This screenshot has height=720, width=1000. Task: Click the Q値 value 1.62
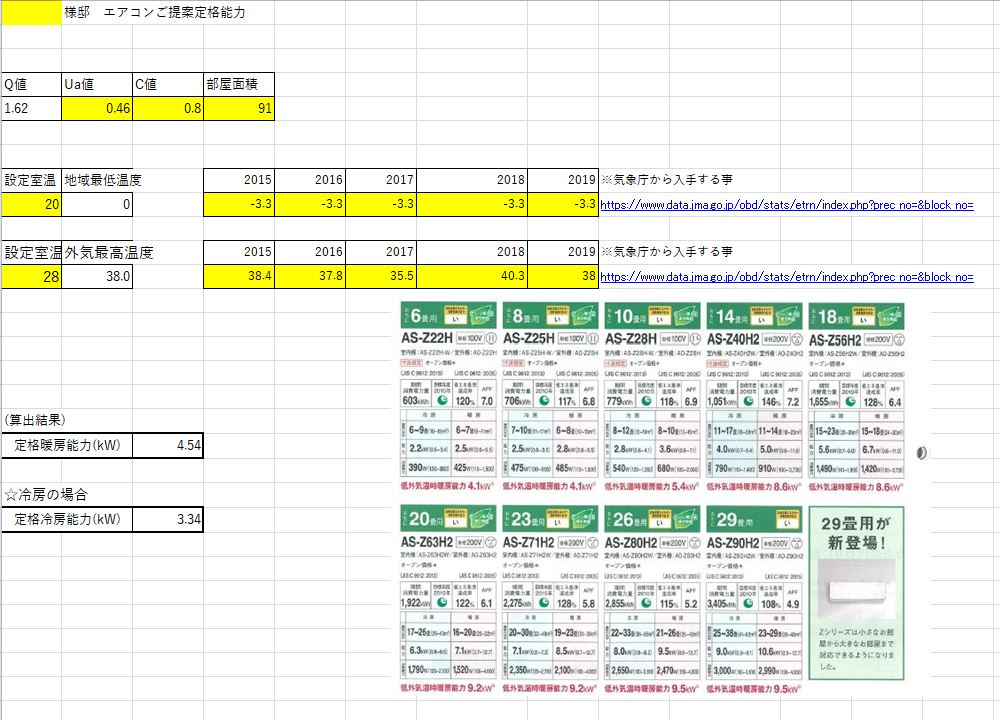click(x=31, y=108)
